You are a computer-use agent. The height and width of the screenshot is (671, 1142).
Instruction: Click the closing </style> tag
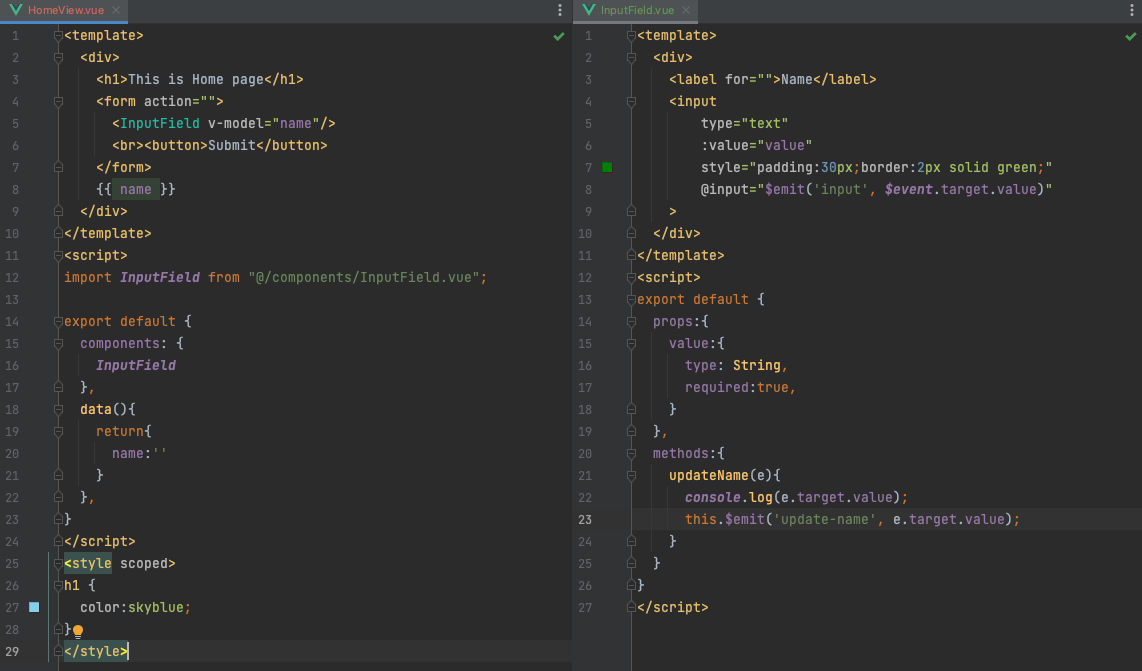(95, 651)
